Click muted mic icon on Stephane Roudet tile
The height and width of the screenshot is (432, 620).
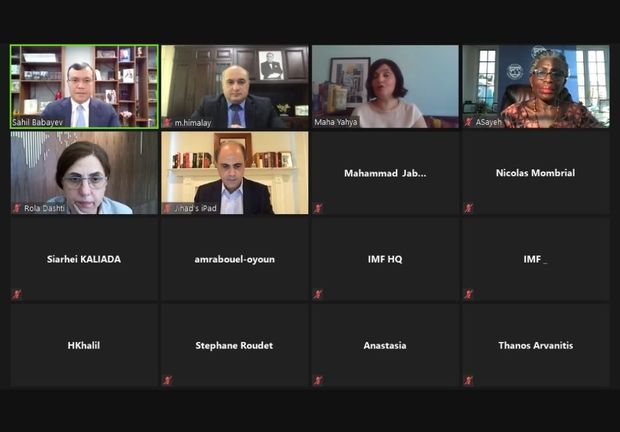pyautogui.click(x=167, y=380)
